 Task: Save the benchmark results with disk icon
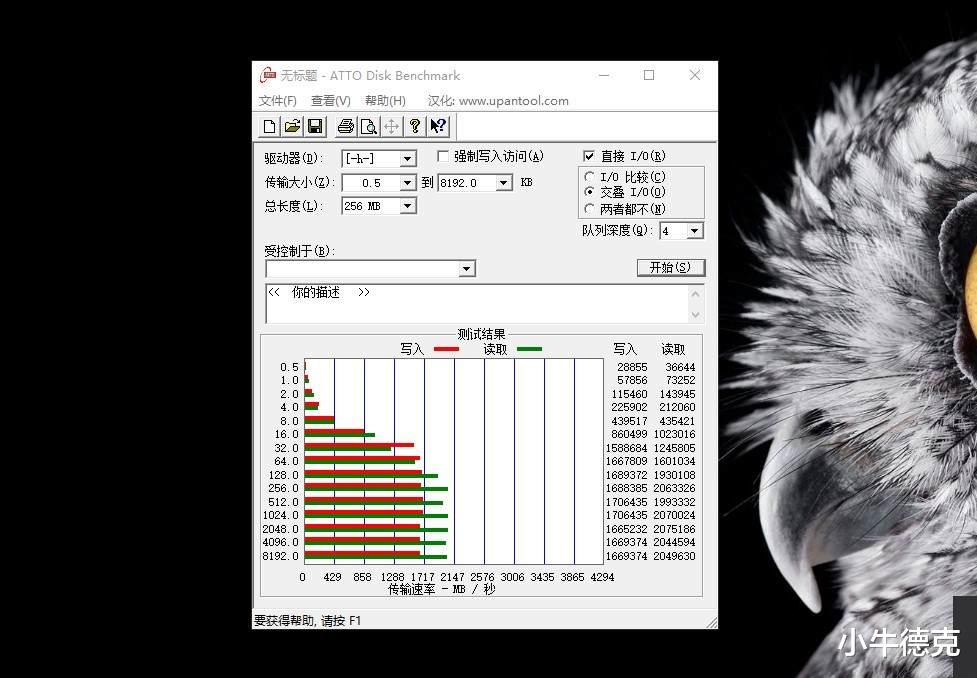[x=314, y=126]
